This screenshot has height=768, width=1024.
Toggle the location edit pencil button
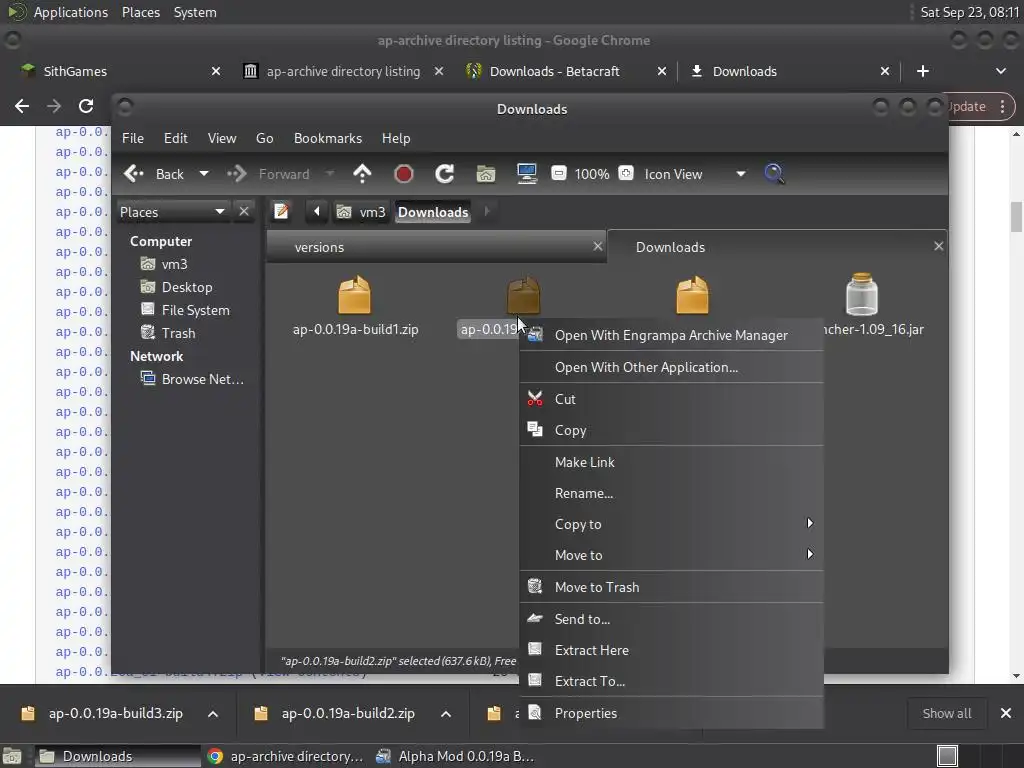tap(281, 212)
